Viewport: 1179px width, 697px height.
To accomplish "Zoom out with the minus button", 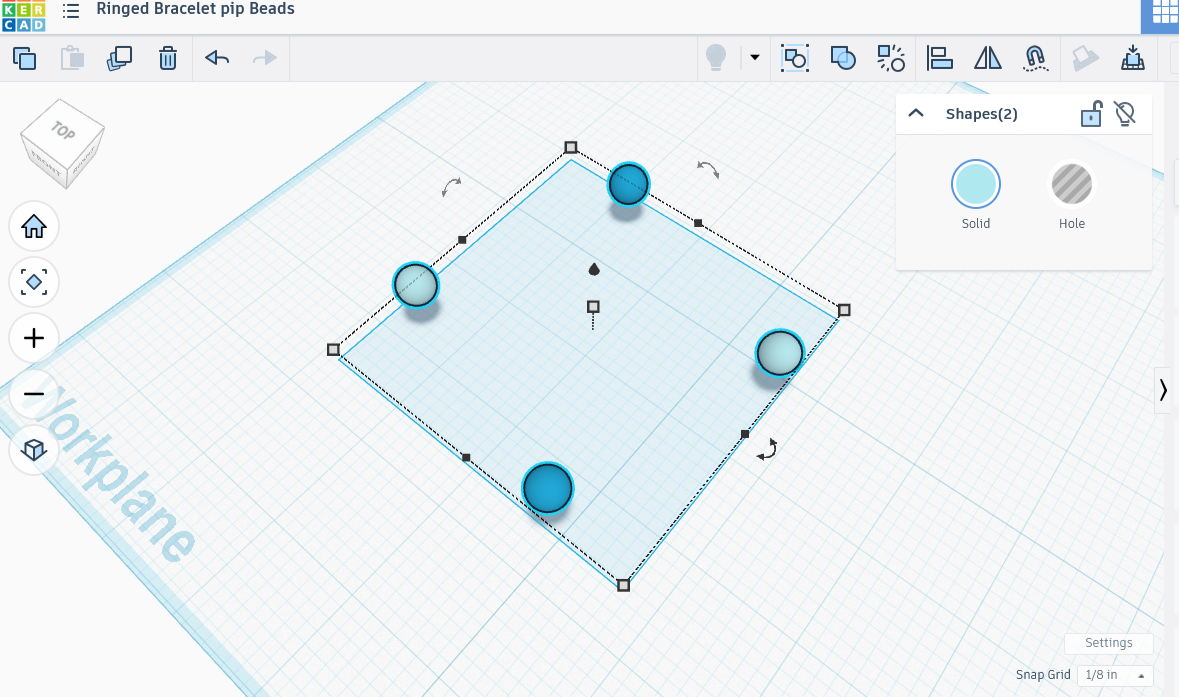I will pyautogui.click(x=34, y=393).
